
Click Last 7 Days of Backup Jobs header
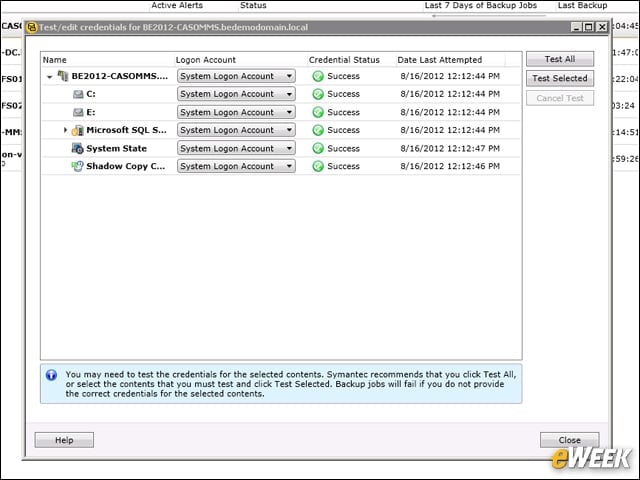point(480,5)
